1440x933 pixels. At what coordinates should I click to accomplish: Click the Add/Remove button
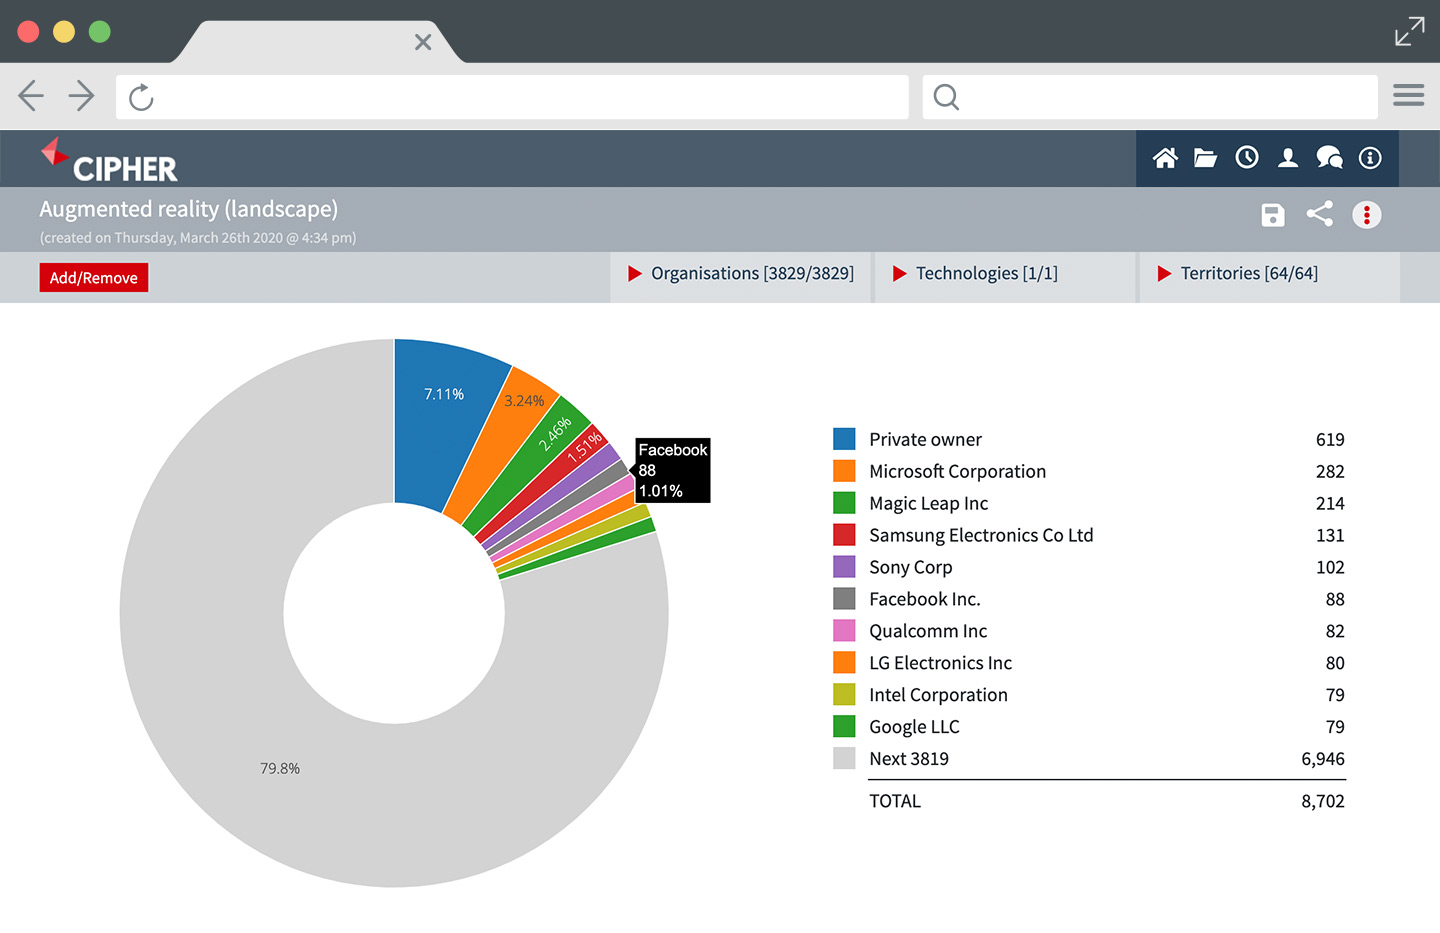(94, 278)
